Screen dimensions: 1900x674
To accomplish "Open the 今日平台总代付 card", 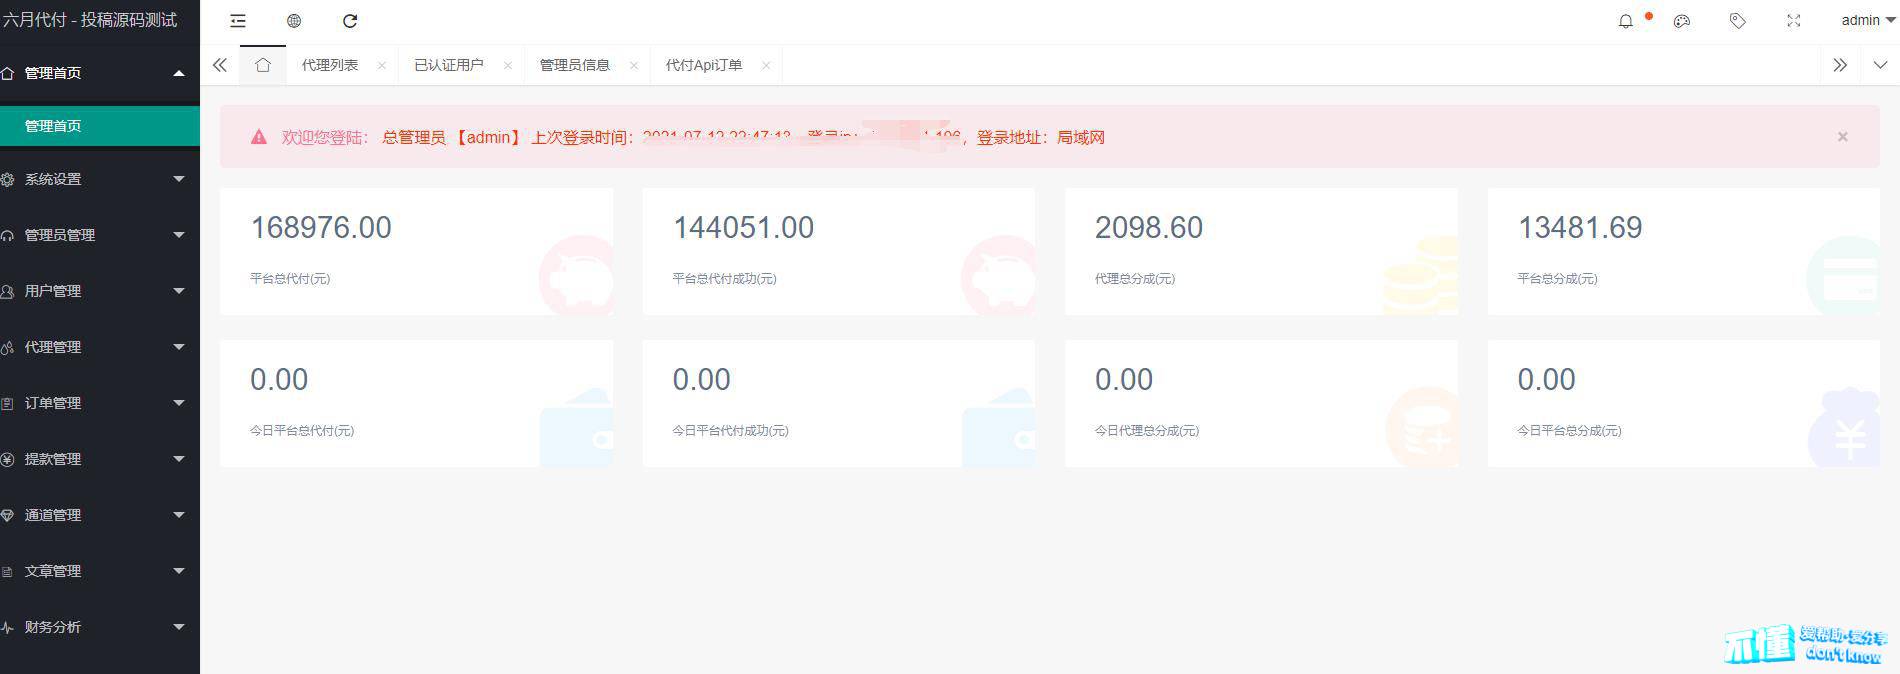I will click(416, 403).
